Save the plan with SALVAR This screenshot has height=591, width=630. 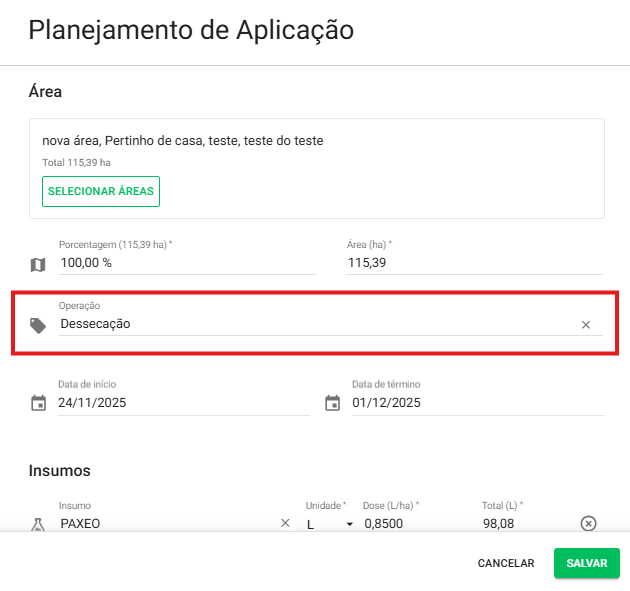click(587, 563)
